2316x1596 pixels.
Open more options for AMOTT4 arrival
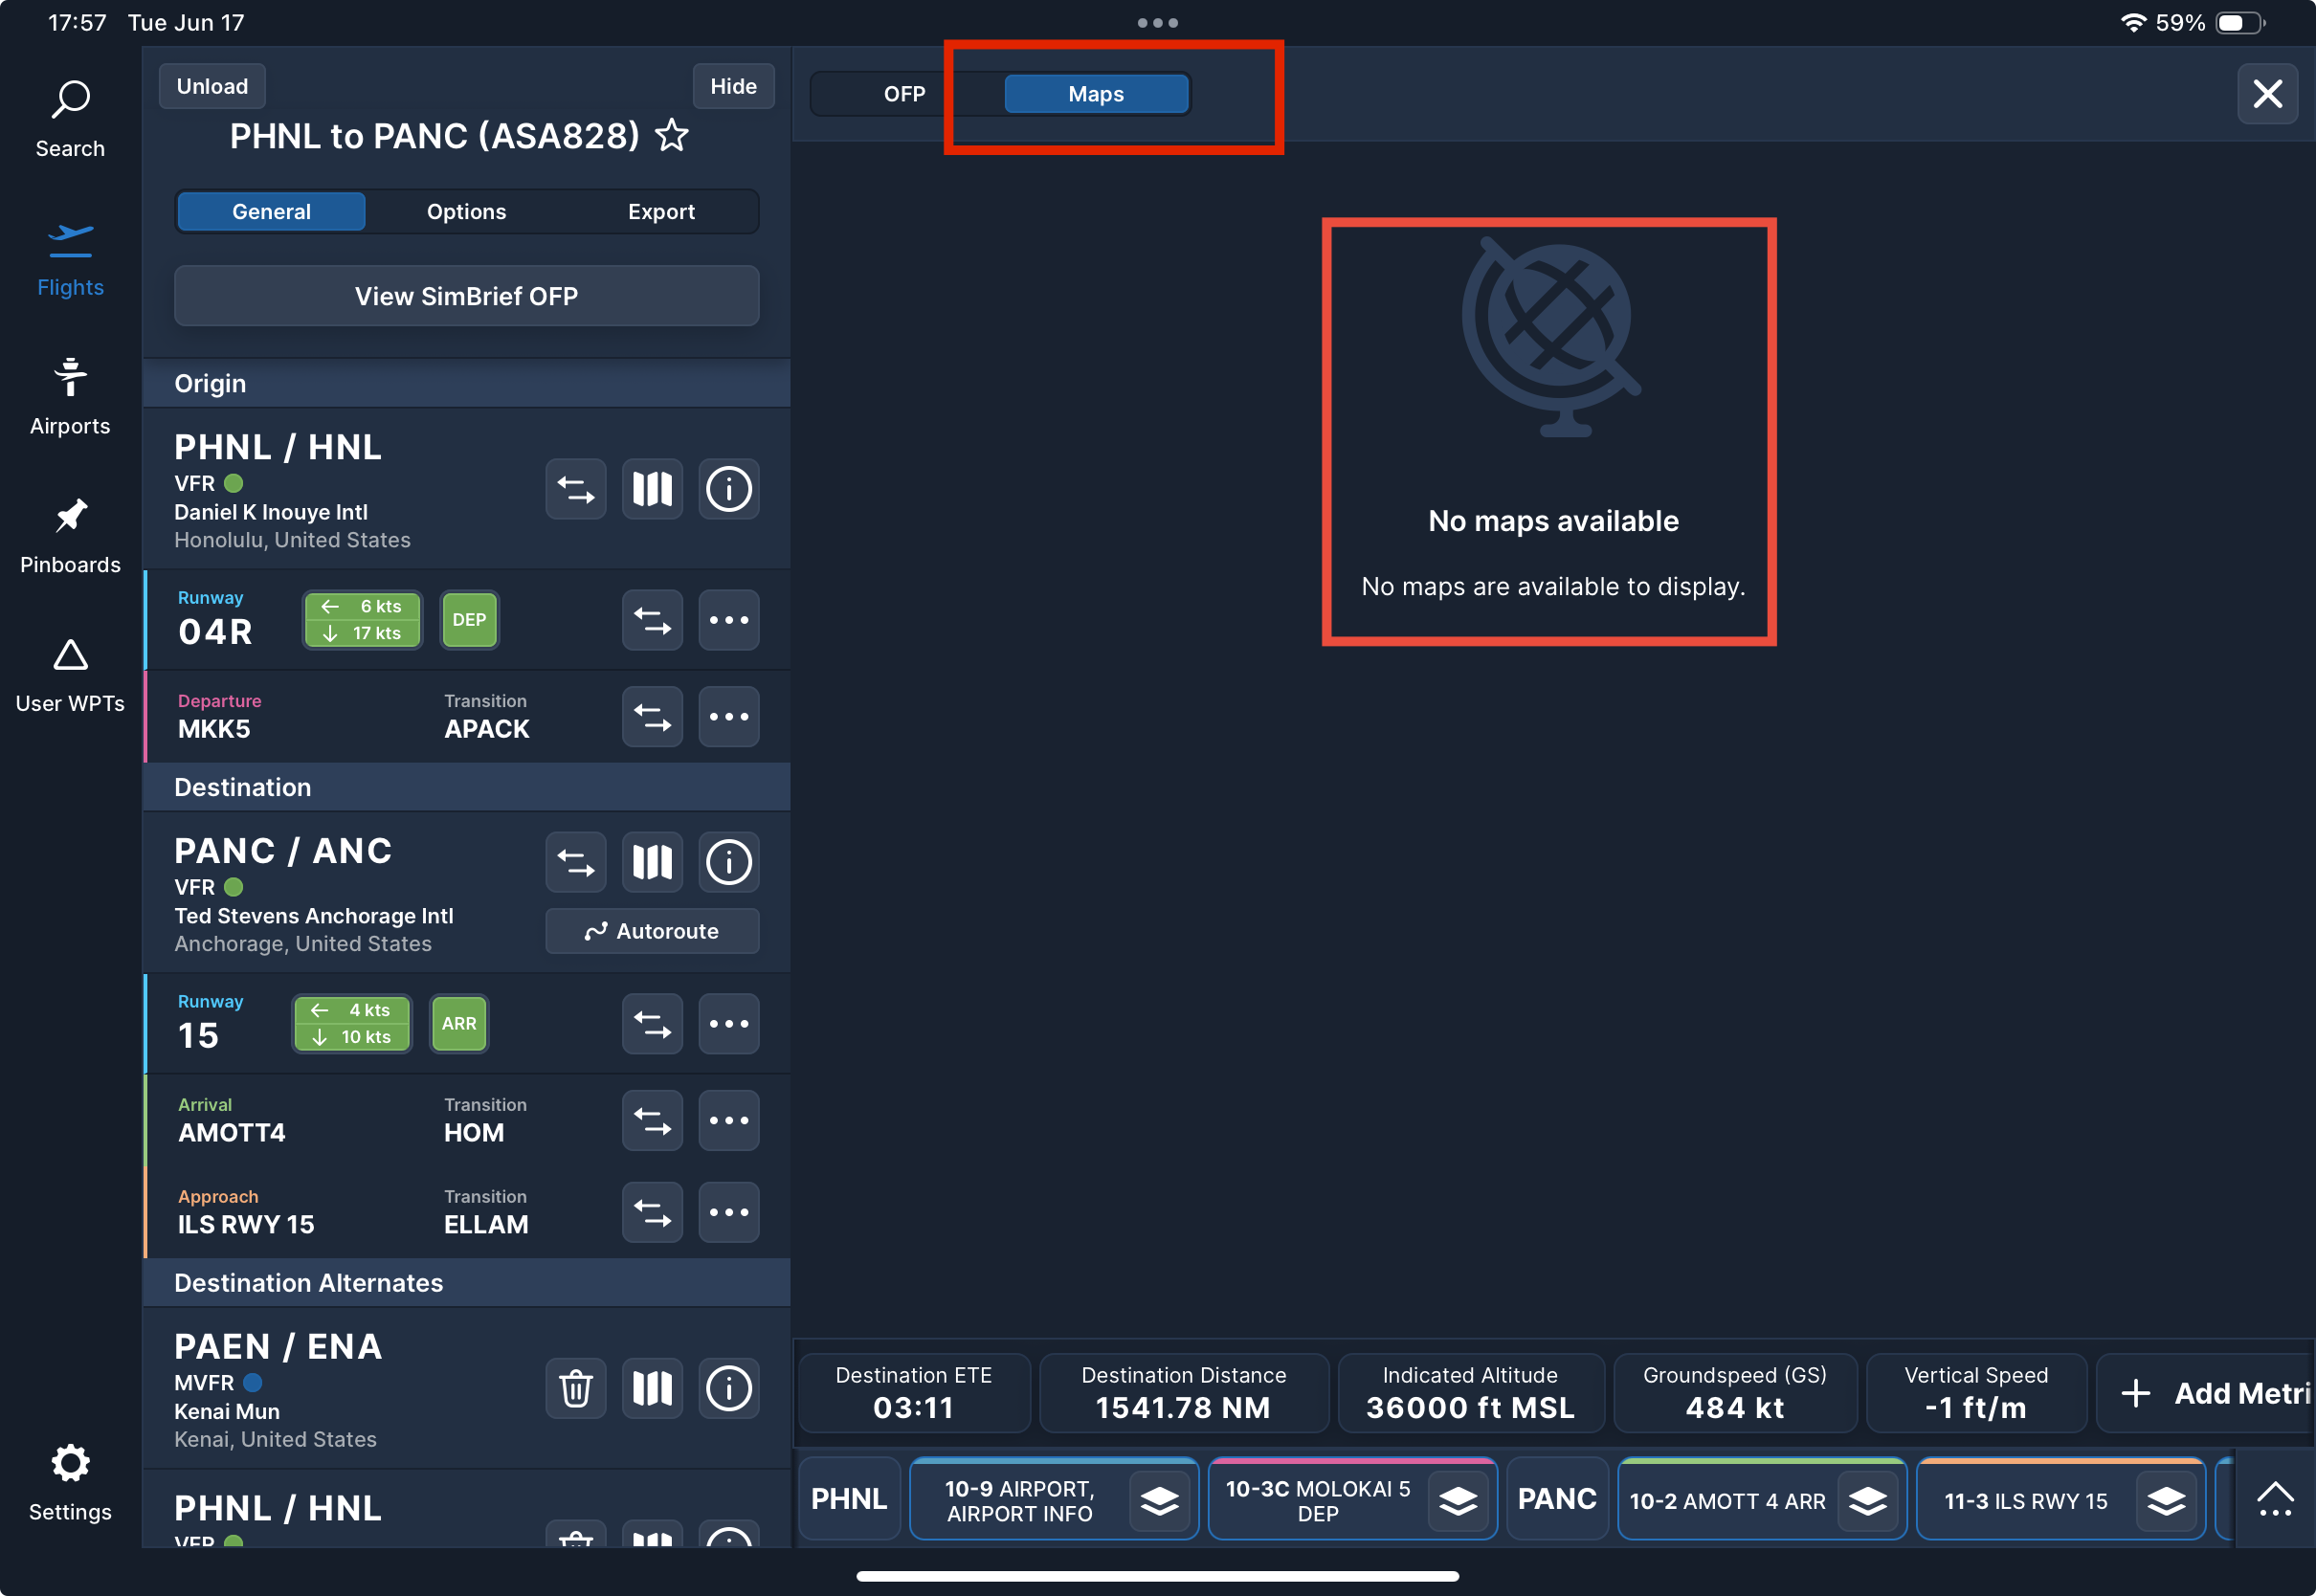pos(728,1120)
